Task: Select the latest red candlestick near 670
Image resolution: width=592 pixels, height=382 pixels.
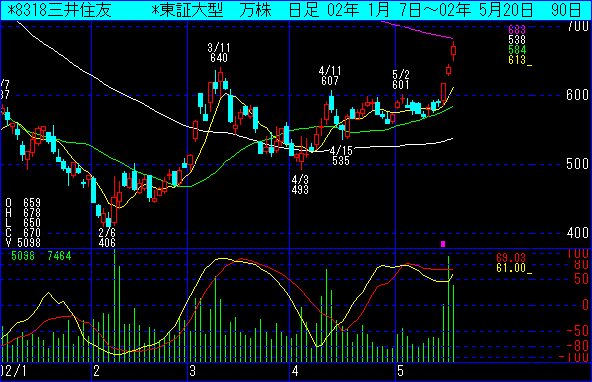Action: [x=453, y=50]
